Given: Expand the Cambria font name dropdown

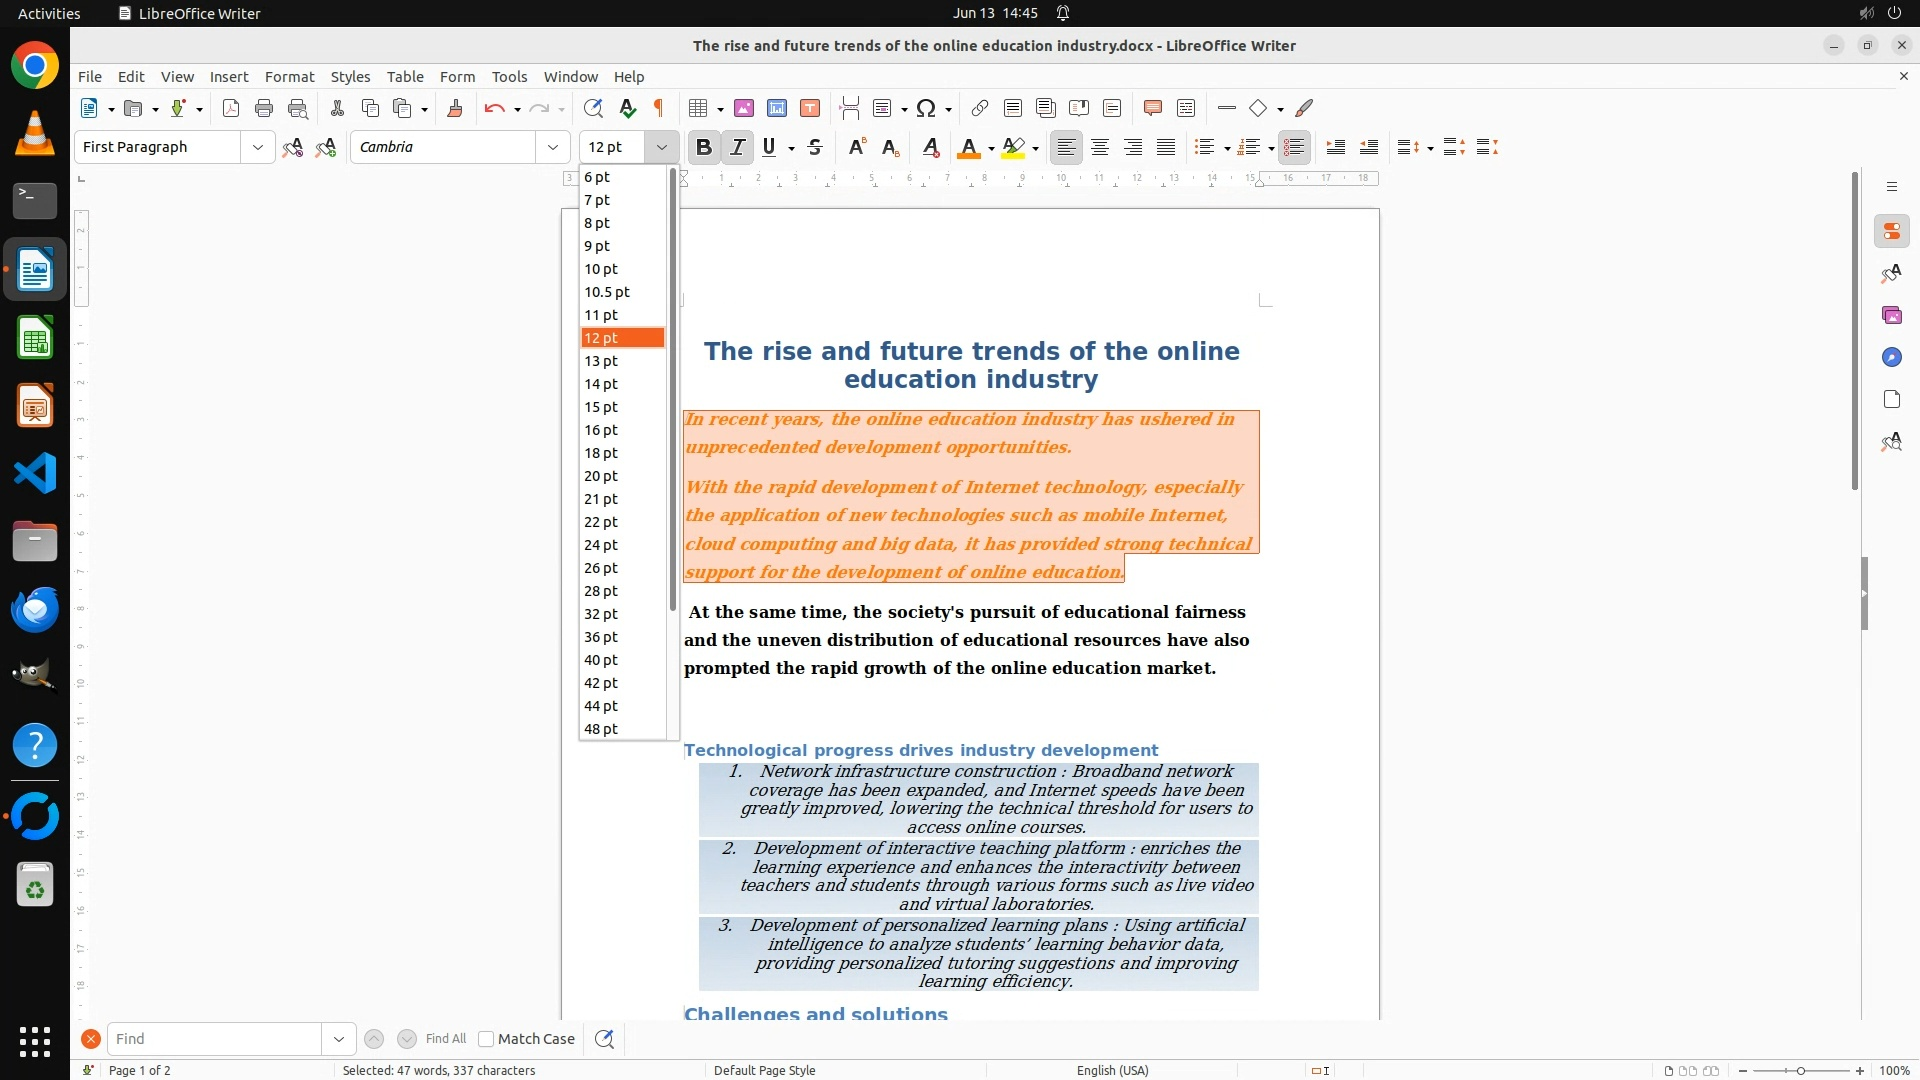Looking at the screenshot, I should (x=553, y=148).
